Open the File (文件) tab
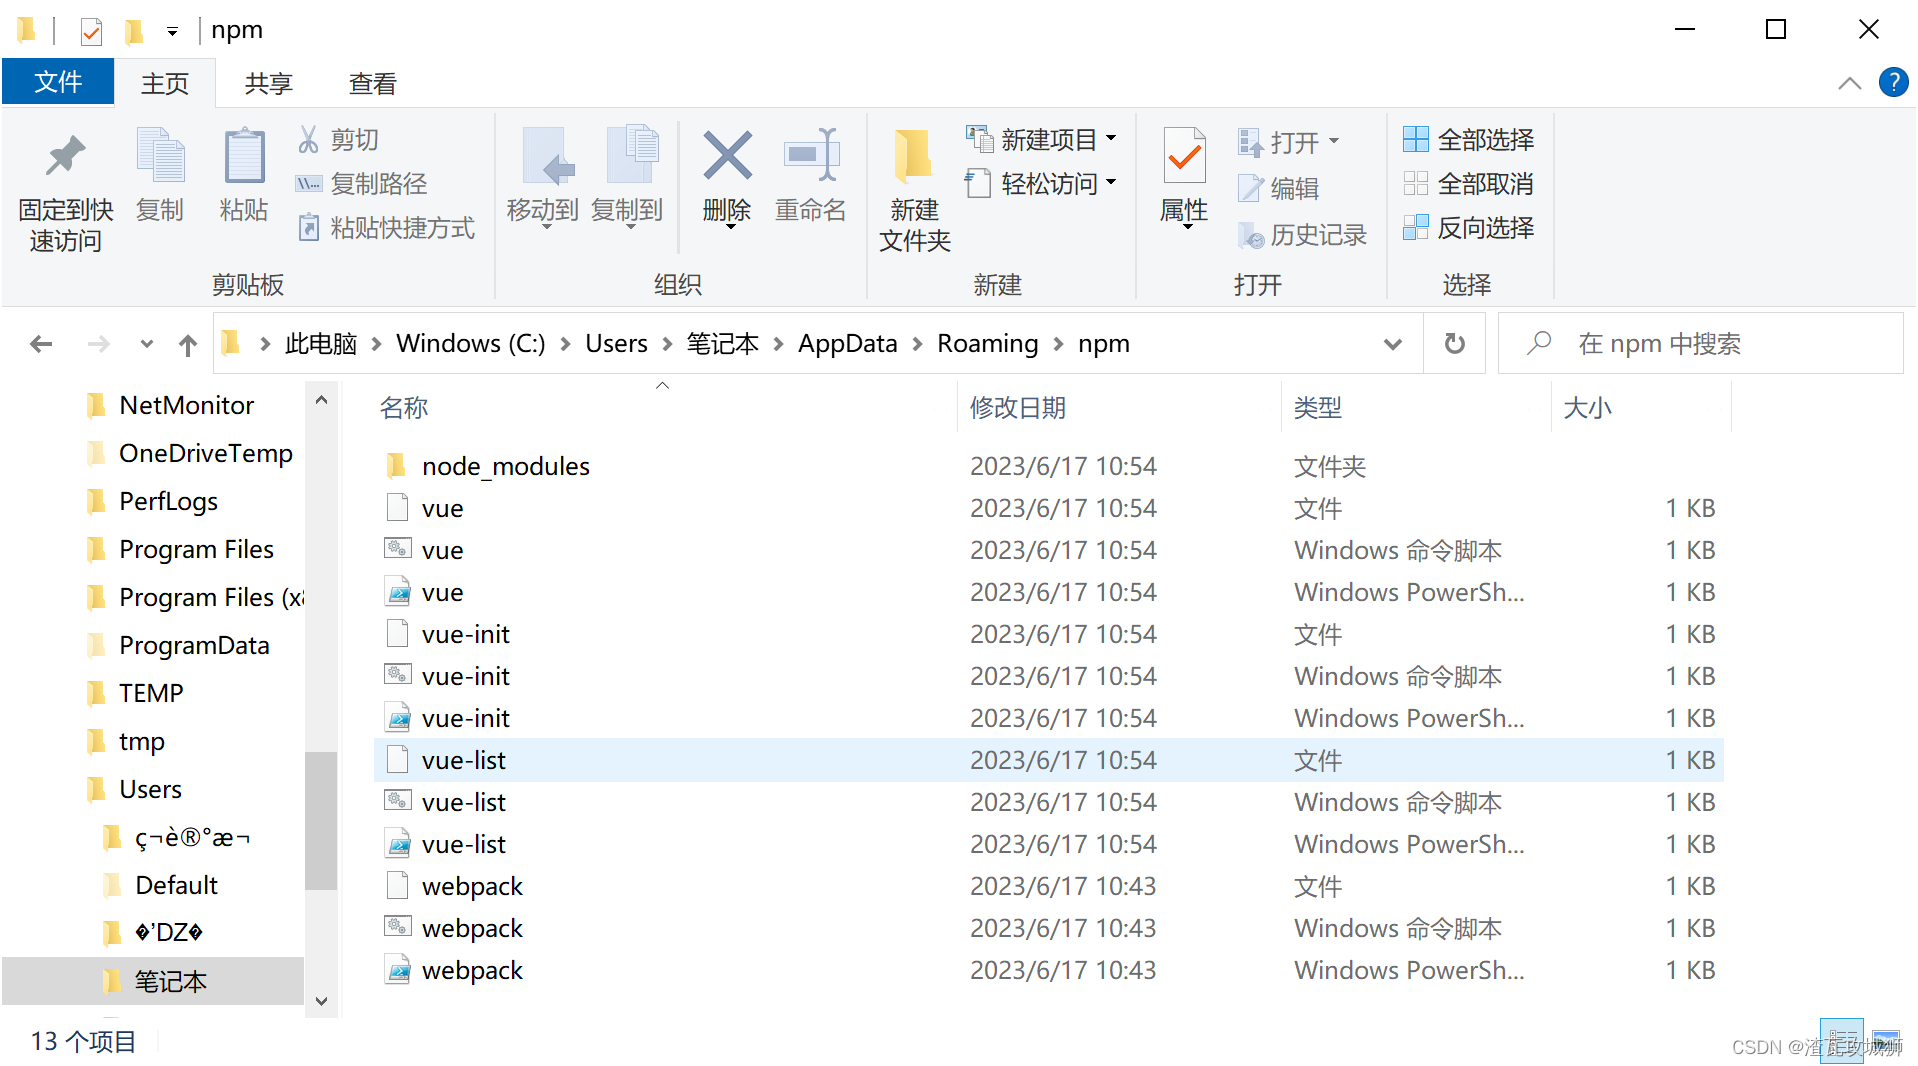 point(58,82)
